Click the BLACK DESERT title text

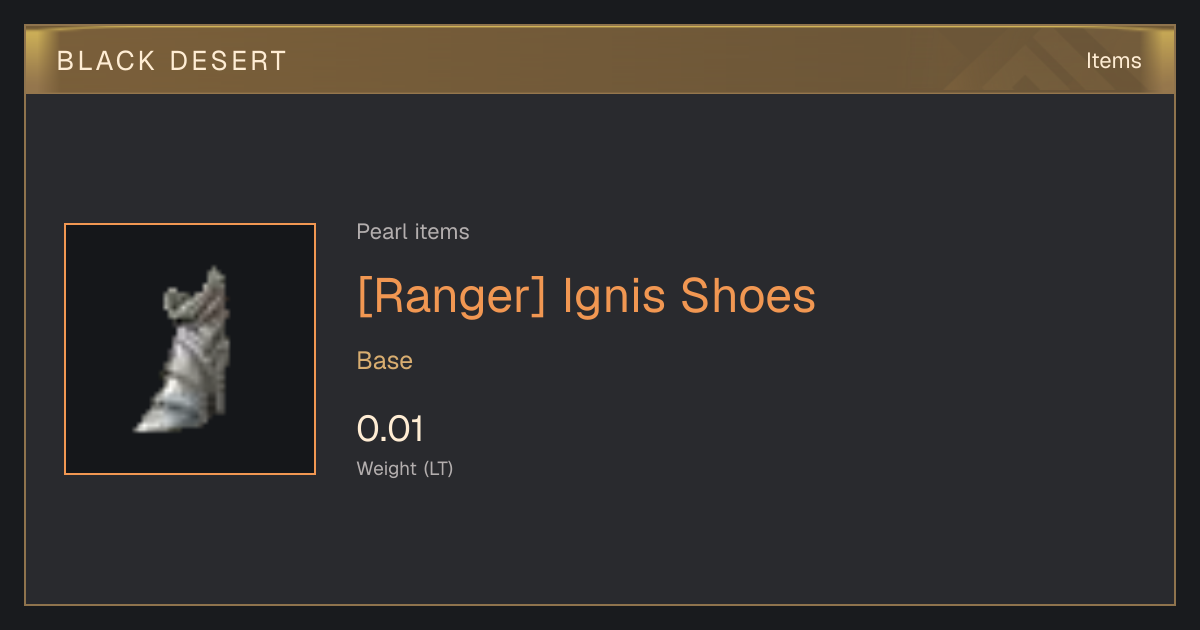tap(172, 61)
